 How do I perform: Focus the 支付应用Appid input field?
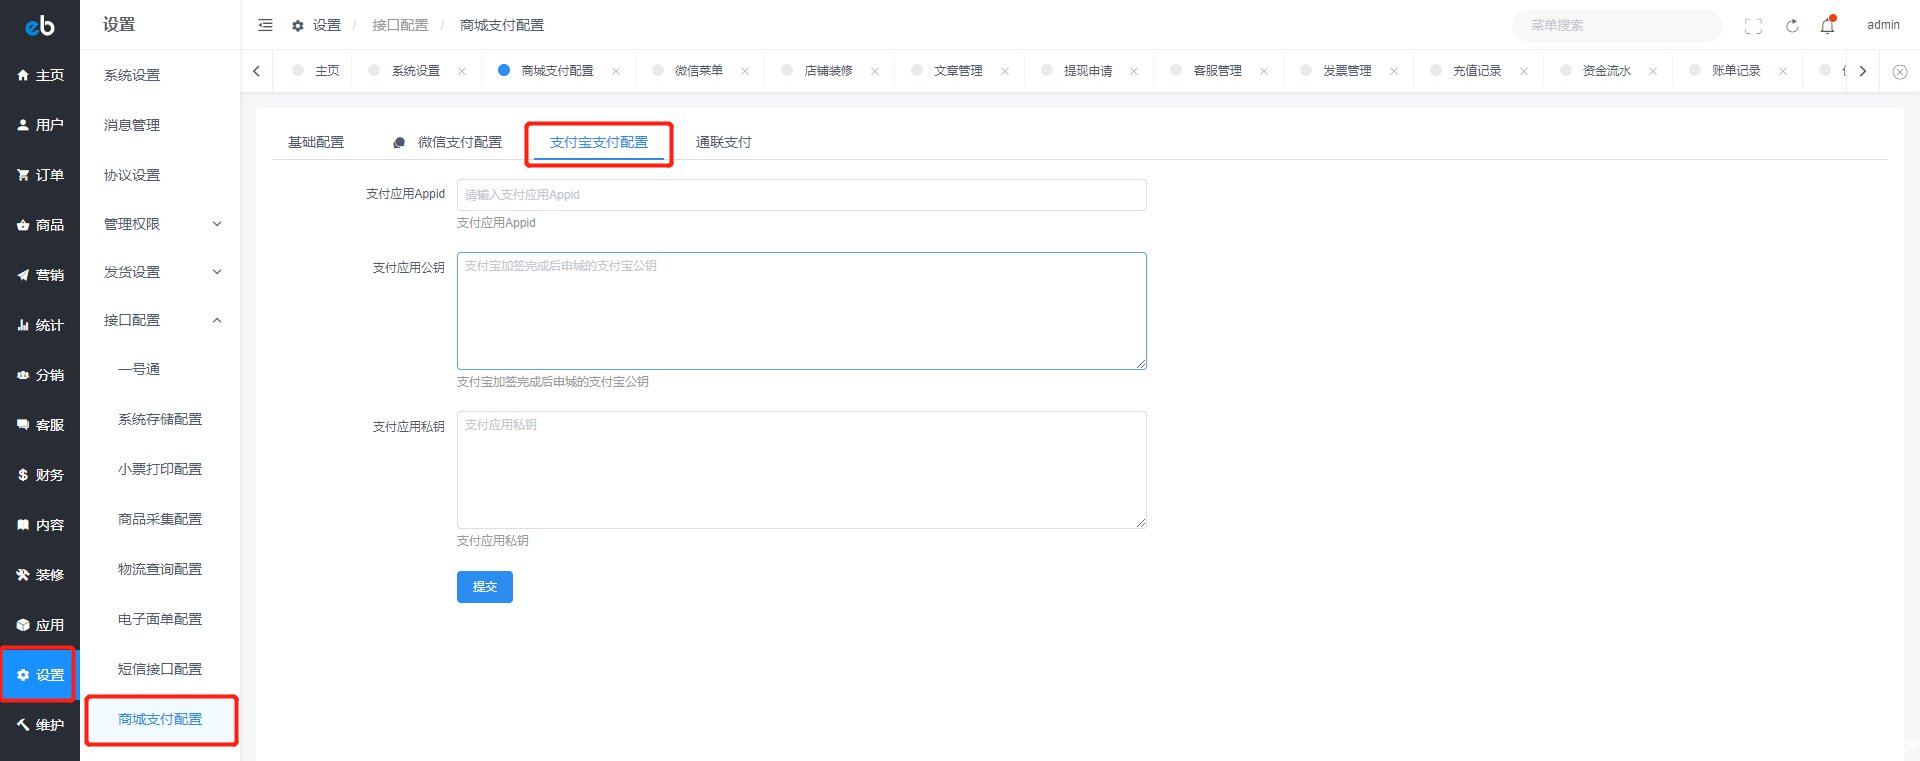click(x=801, y=195)
